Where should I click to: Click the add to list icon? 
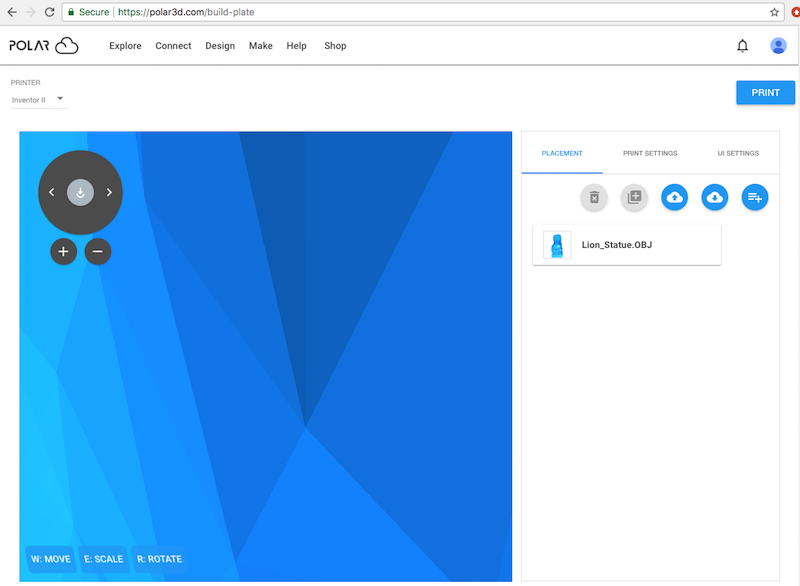pos(755,197)
